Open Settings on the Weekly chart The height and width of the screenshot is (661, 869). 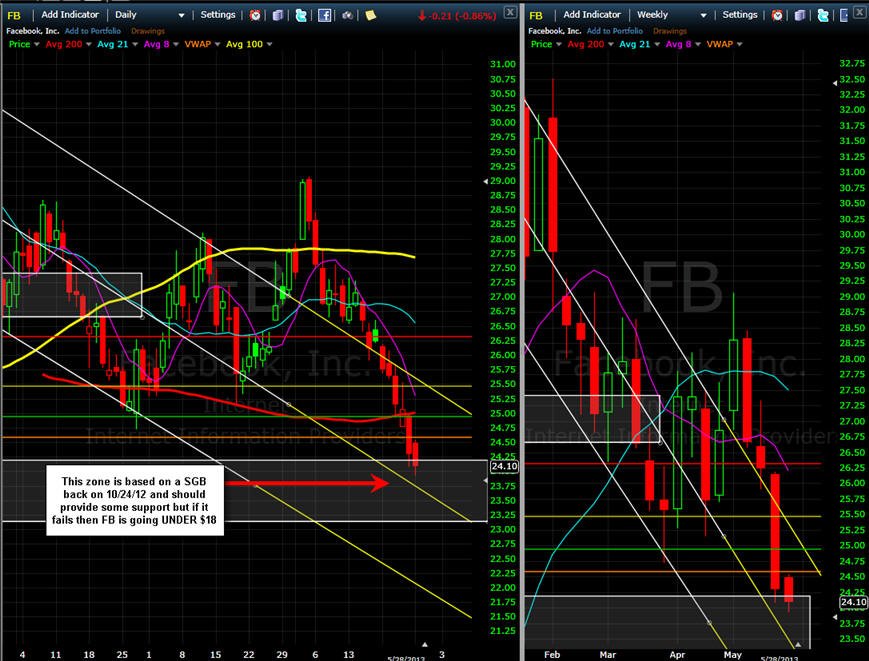[739, 15]
